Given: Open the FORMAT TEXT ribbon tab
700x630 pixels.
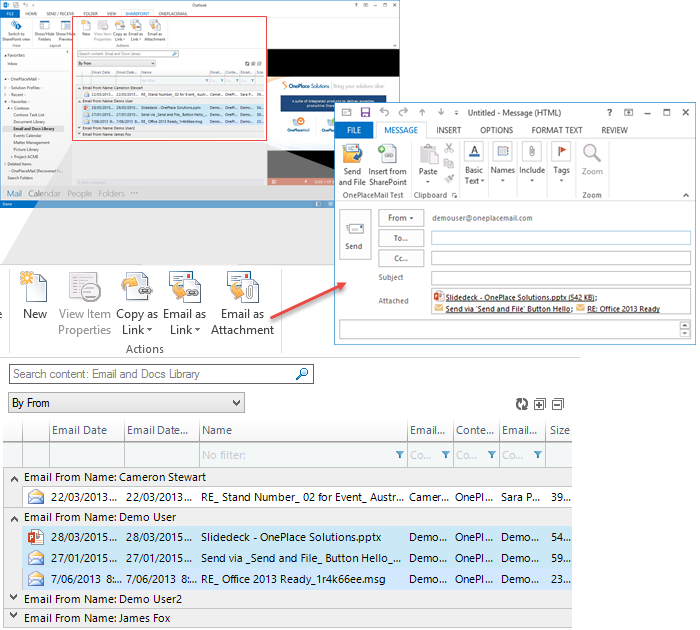Looking at the screenshot, I should tap(557, 130).
